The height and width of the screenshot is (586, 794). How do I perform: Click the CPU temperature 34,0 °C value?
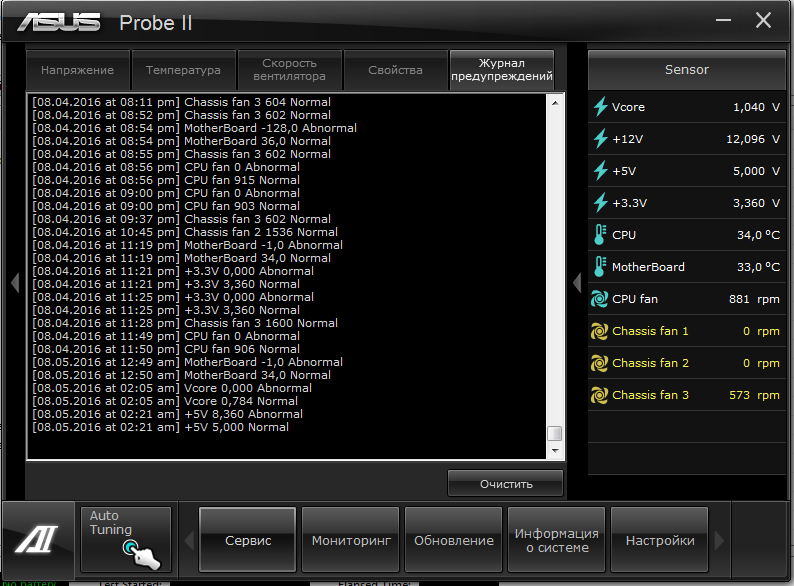click(758, 235)
